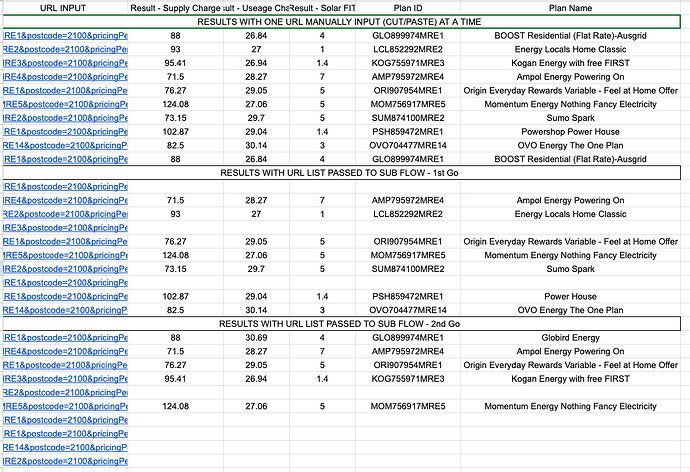This screenshot has height=472, width=690.
Task: Select usage charge 30.14 in 1st Go section
Action: tap(256, 310)
